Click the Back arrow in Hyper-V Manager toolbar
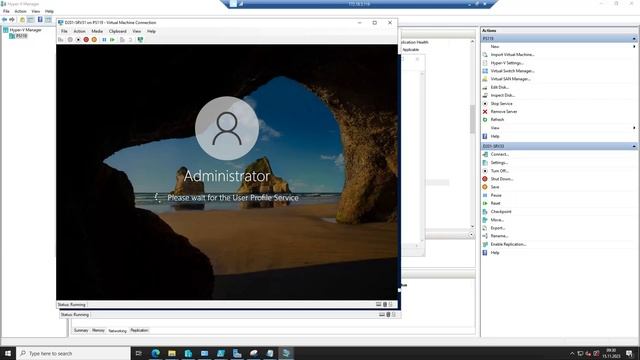The width and height of the screenshot is (640, 360). (4, 20)
